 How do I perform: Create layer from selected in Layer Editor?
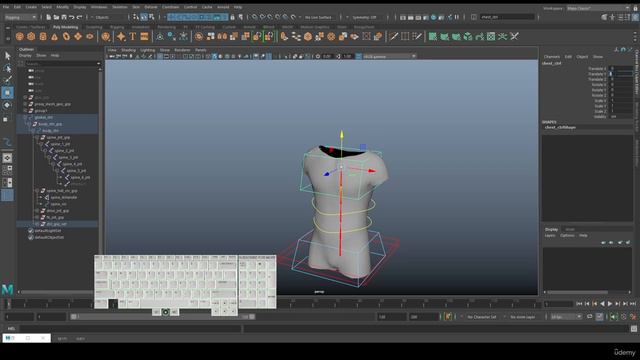628,242
